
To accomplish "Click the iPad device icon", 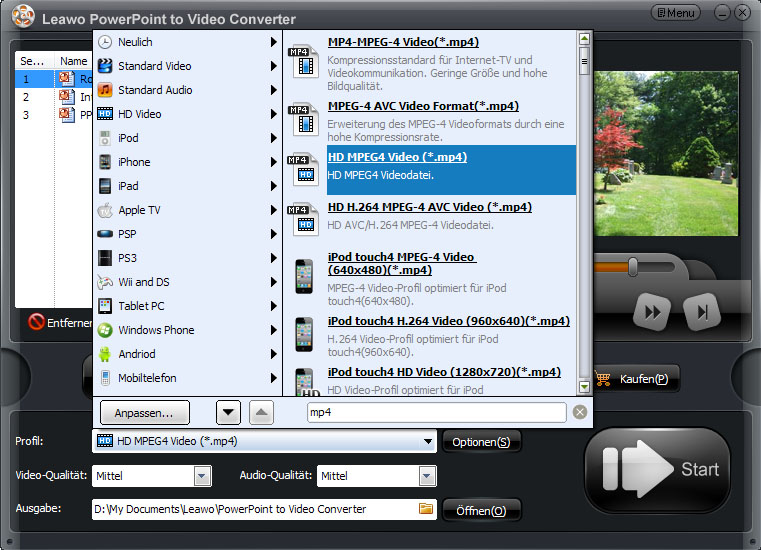I will pyautogui.click(x=105, y=186).
